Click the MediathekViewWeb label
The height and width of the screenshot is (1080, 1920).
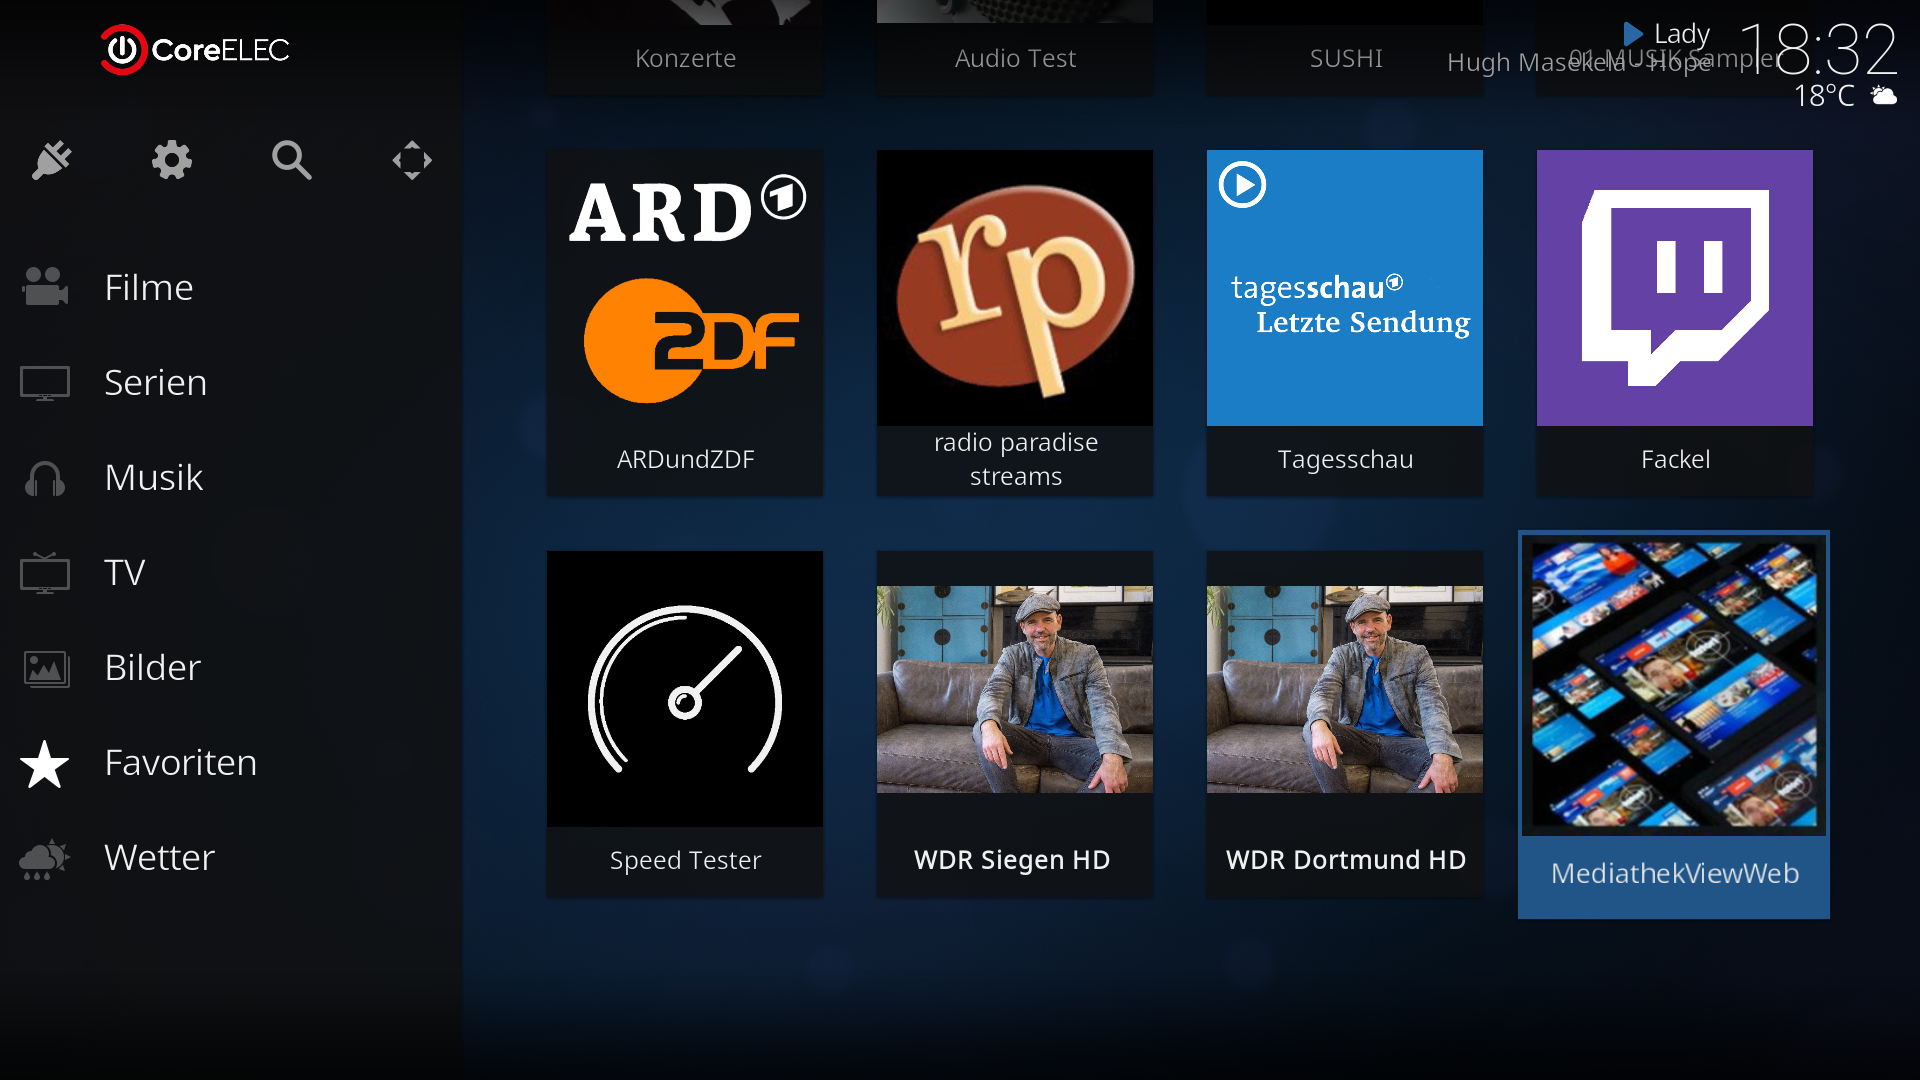pos(1675,873)
